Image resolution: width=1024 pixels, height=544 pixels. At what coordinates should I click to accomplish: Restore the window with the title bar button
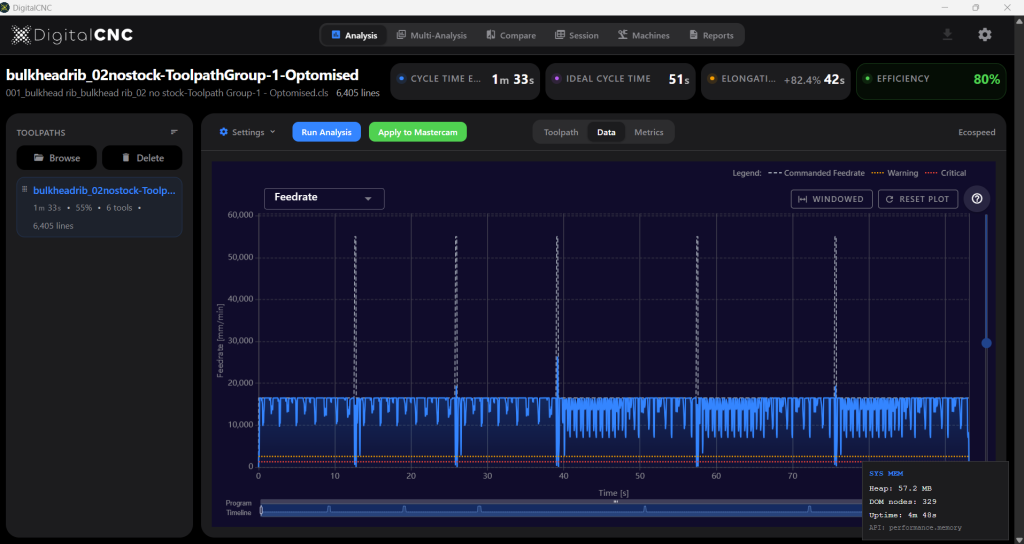976,7
